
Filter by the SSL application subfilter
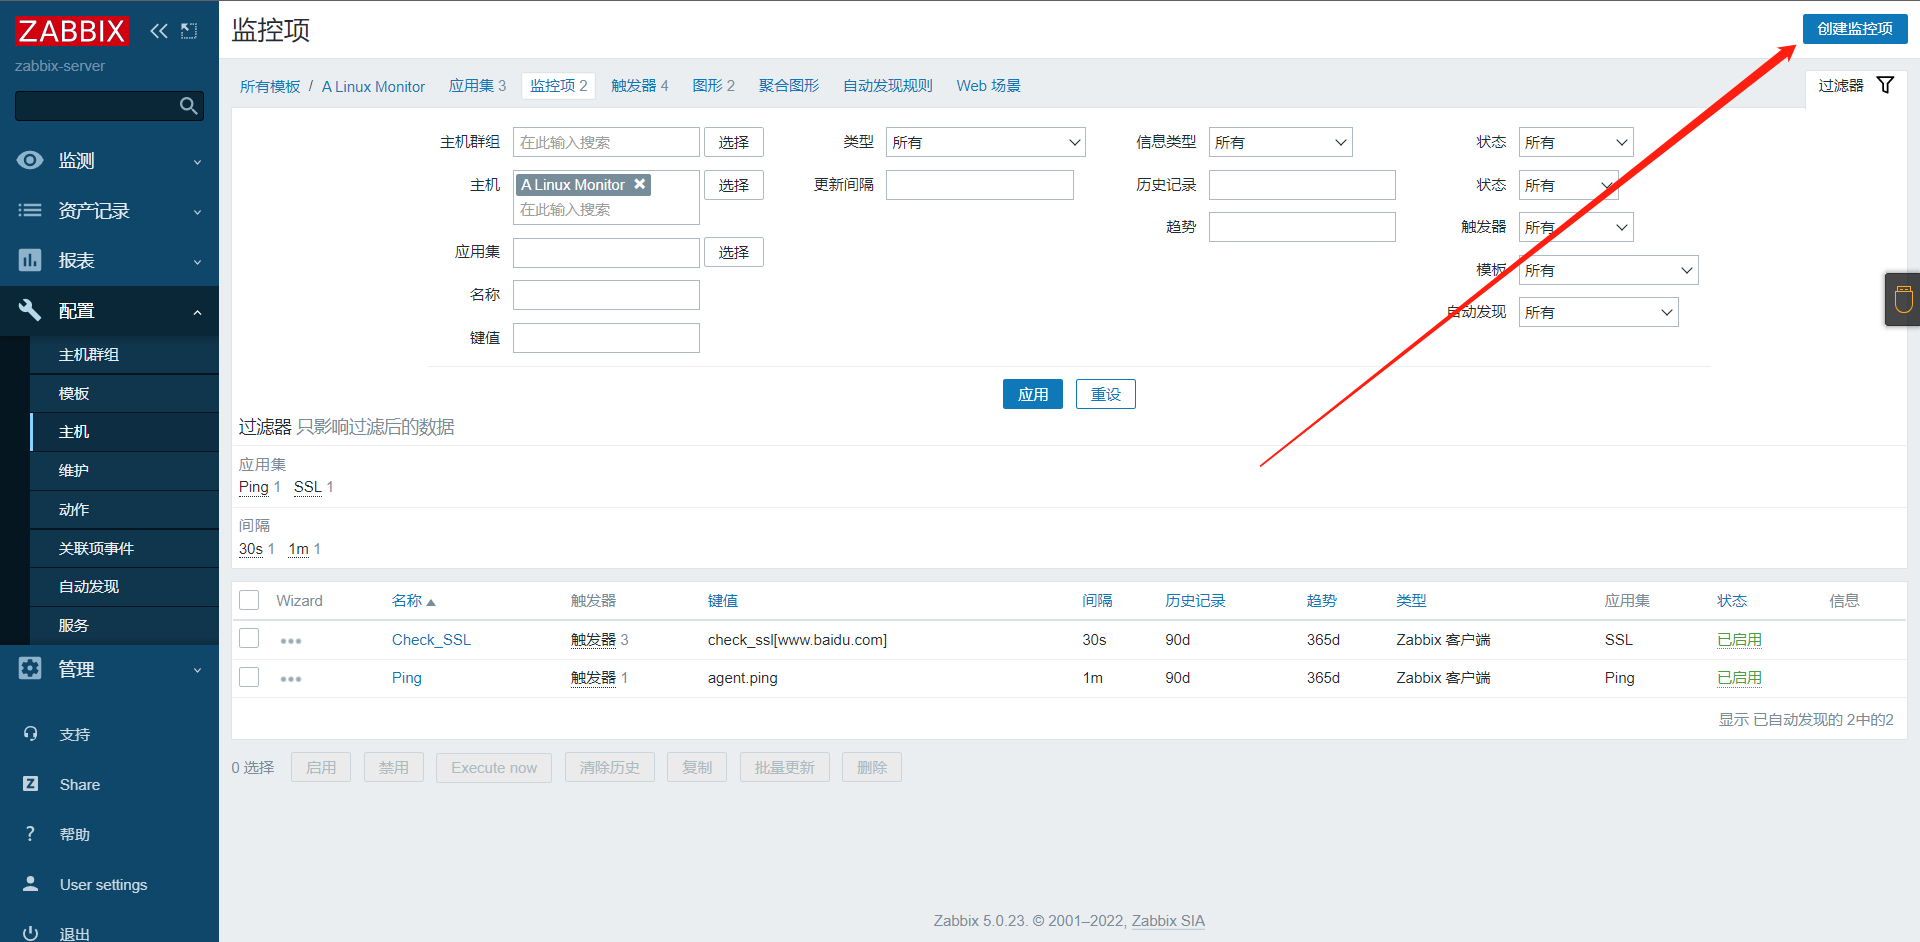click(x=307, y=487)
